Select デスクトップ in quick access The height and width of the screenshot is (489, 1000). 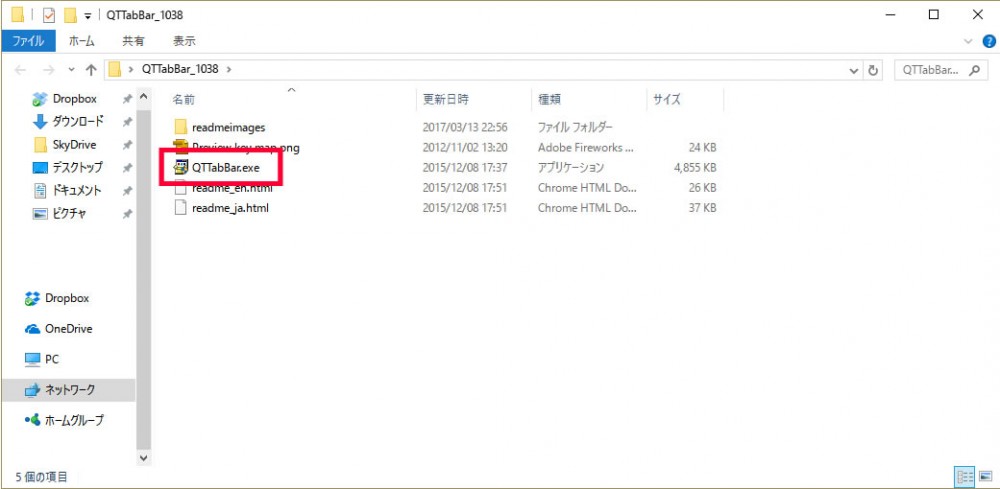click(77, 168)
